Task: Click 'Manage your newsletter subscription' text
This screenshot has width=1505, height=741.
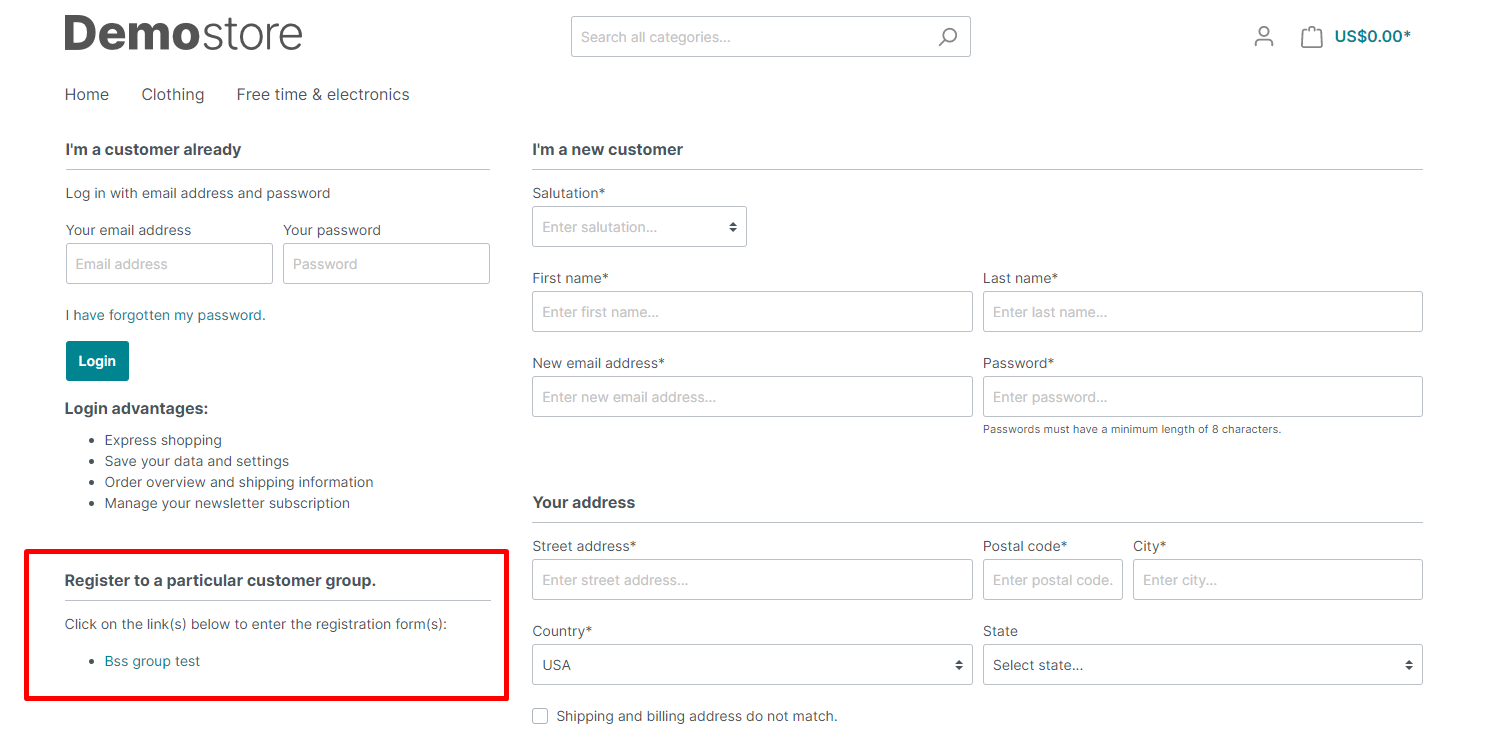Action: [x=227, y=503]
